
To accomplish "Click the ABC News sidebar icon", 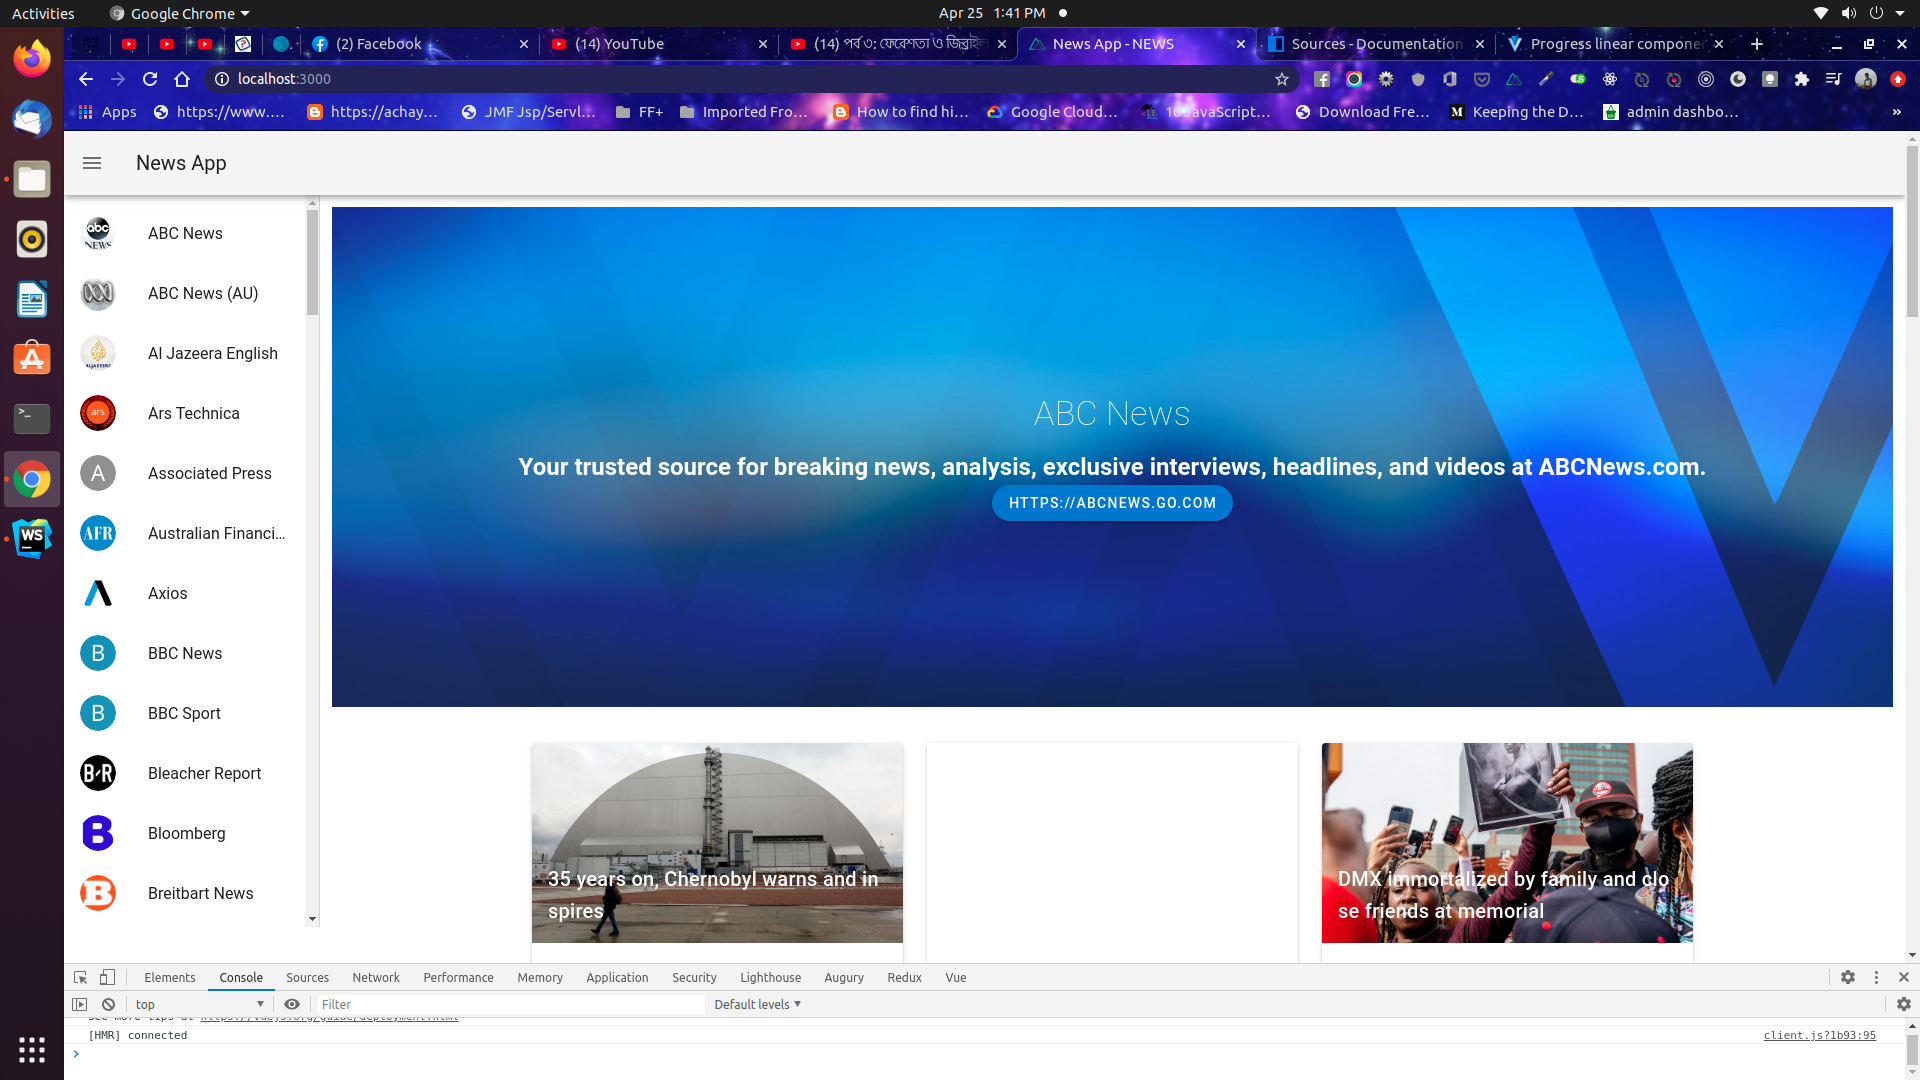I will coord(98,232).
